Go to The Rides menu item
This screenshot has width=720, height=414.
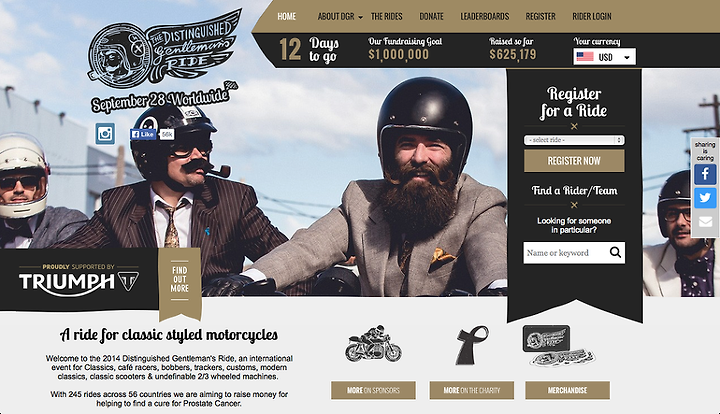(x=387, y=17)
